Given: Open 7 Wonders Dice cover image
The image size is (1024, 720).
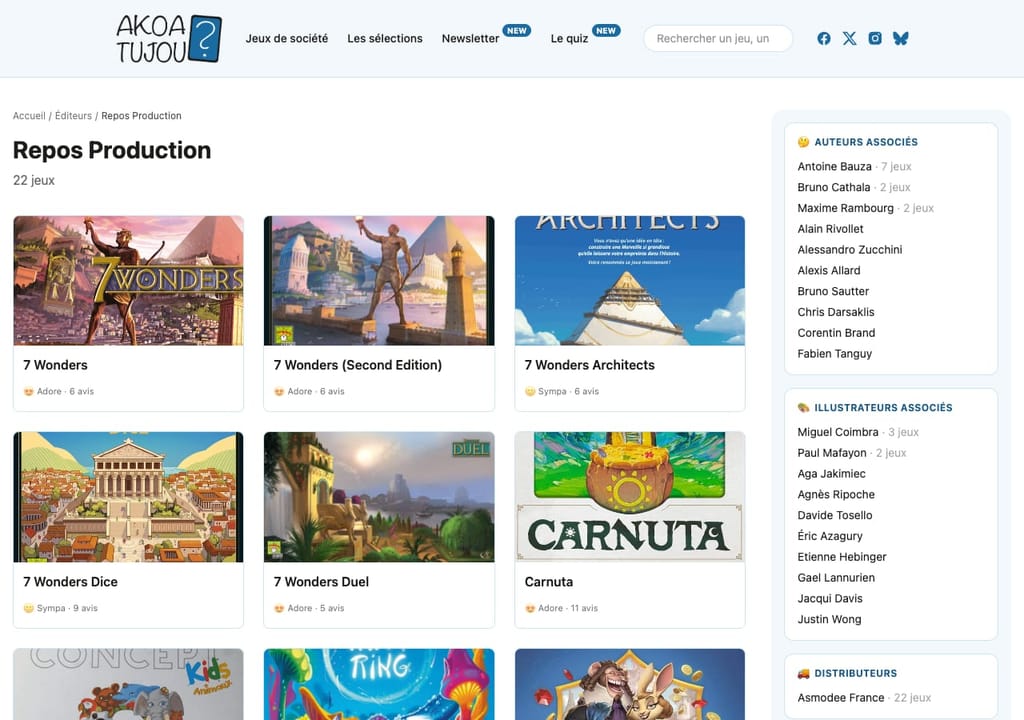Looking at the screenshot, I should click(129, 497).
